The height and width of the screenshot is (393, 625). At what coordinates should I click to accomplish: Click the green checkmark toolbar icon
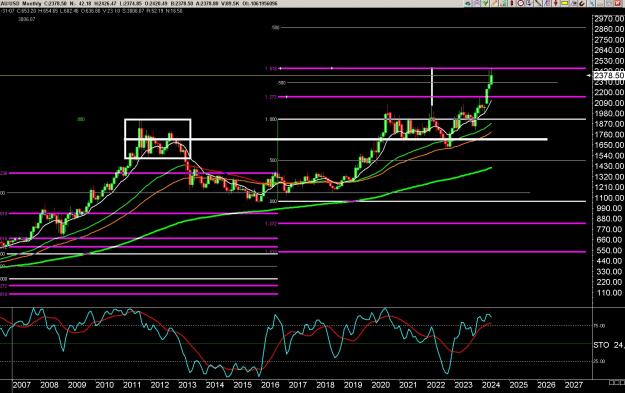485,3
